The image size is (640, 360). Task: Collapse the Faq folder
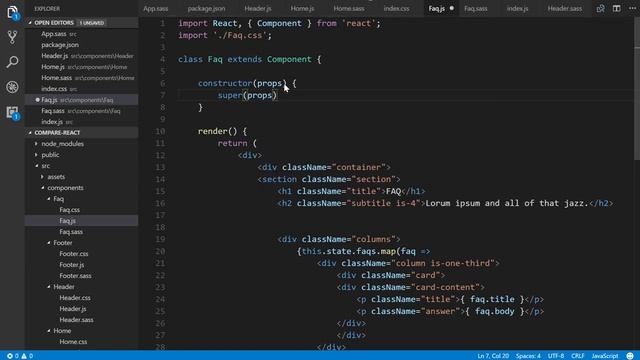58,199
